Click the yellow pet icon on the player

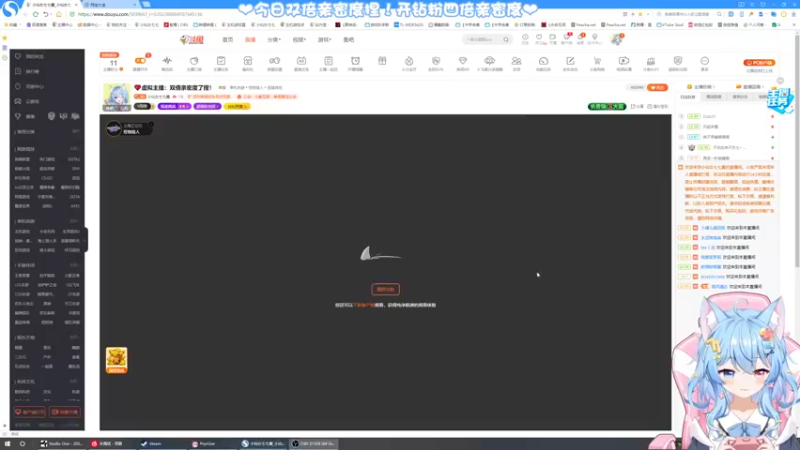(116, 360)
